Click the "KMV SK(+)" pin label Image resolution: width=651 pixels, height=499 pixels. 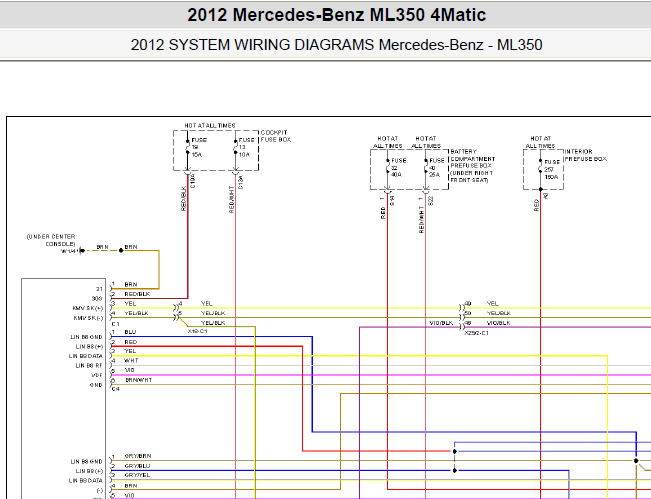(x=88, y=308)
